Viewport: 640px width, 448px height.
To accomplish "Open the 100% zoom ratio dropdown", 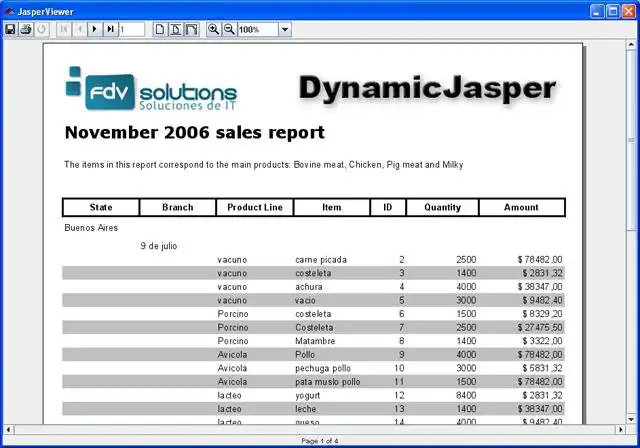I will [285, 29].
